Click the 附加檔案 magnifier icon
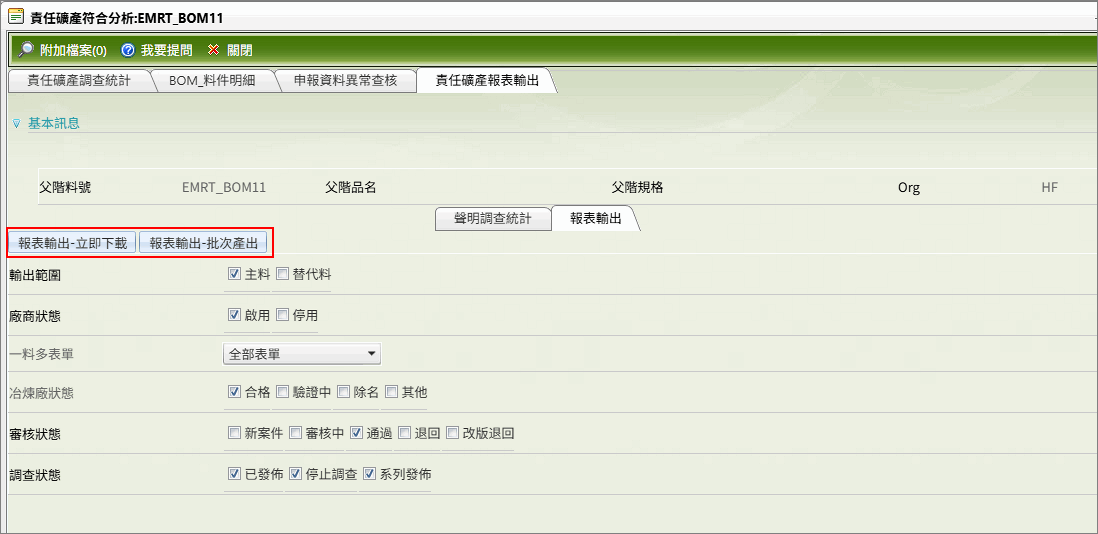The height and width of the screenshot is (534, 1098). click(26, 50)
